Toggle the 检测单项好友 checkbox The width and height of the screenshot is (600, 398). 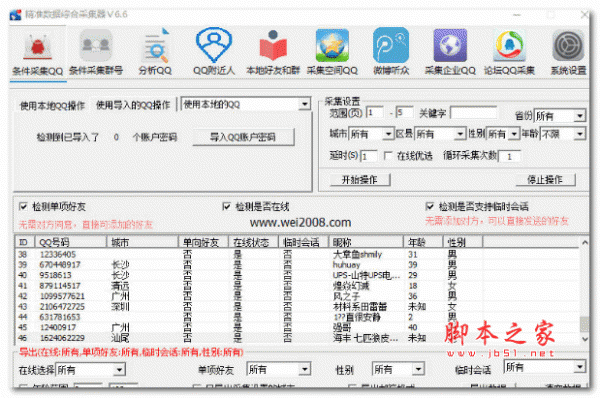23,207
